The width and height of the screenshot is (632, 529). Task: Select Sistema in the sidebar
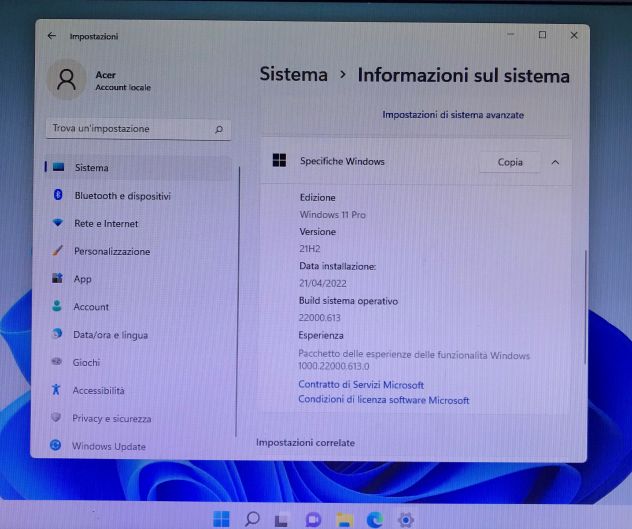tap(138, 167)
